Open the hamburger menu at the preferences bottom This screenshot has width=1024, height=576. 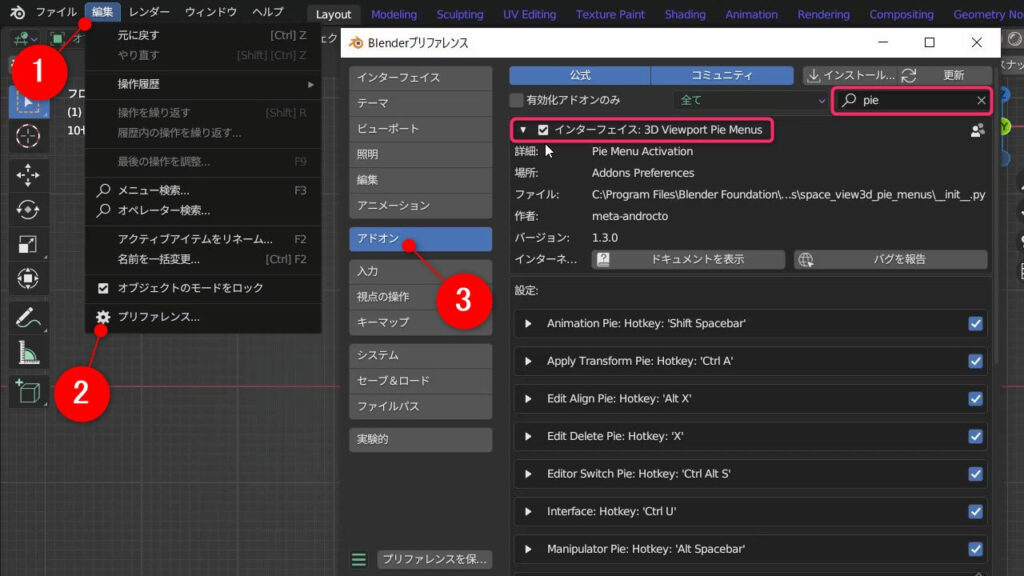(359, 560)
